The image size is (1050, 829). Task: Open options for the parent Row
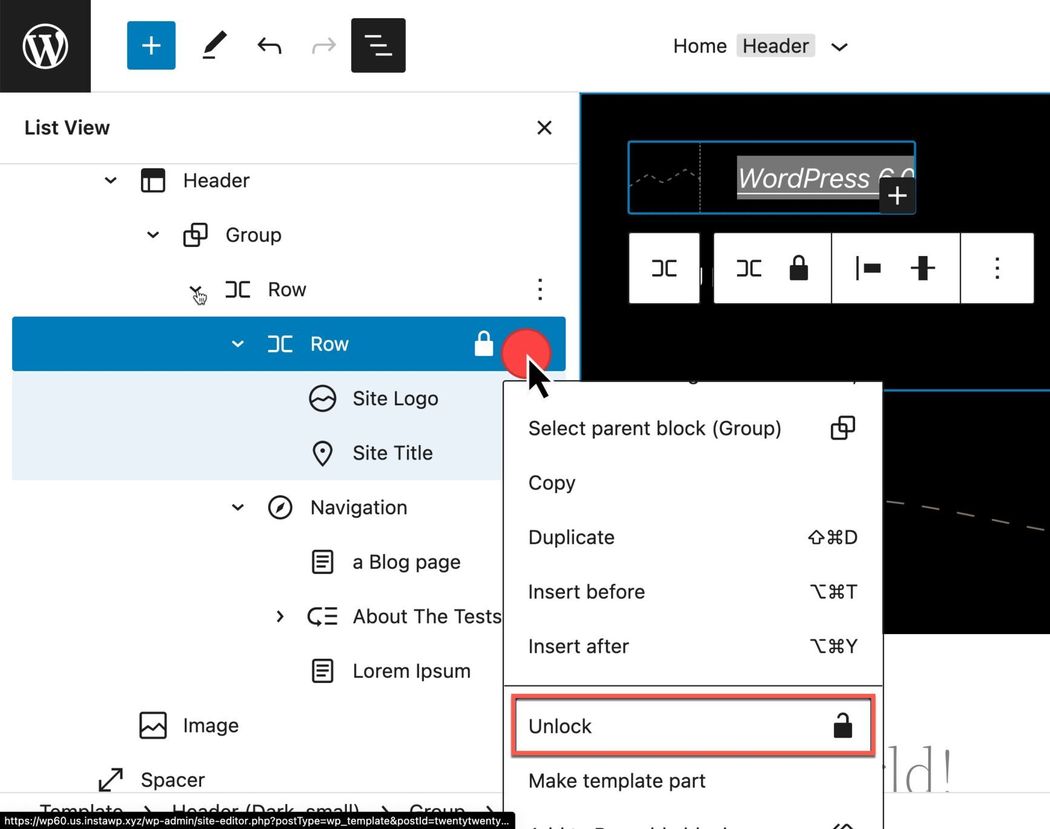(x=540, y=290)
